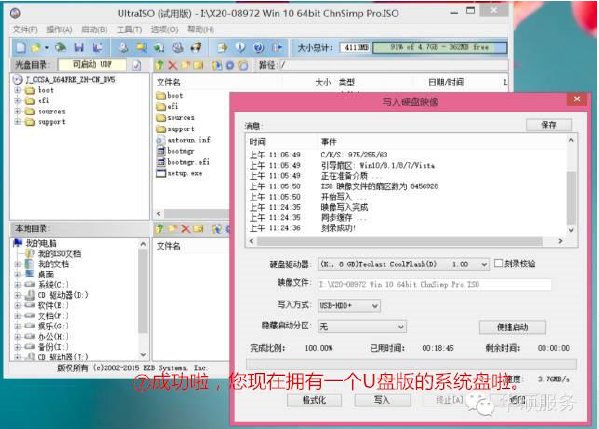Image resolution: width=599 pixels, height=429 pixels.
Task: Open the 选项(O) menu
Action: 165,29
